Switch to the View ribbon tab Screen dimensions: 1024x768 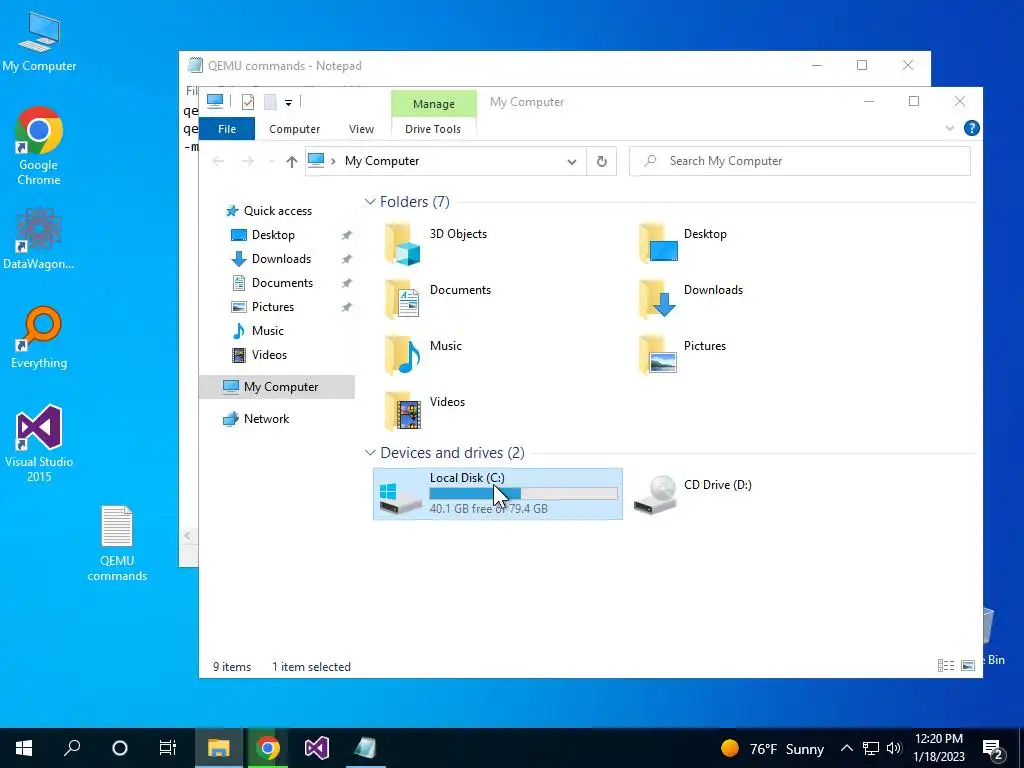(x=361, y=129)
